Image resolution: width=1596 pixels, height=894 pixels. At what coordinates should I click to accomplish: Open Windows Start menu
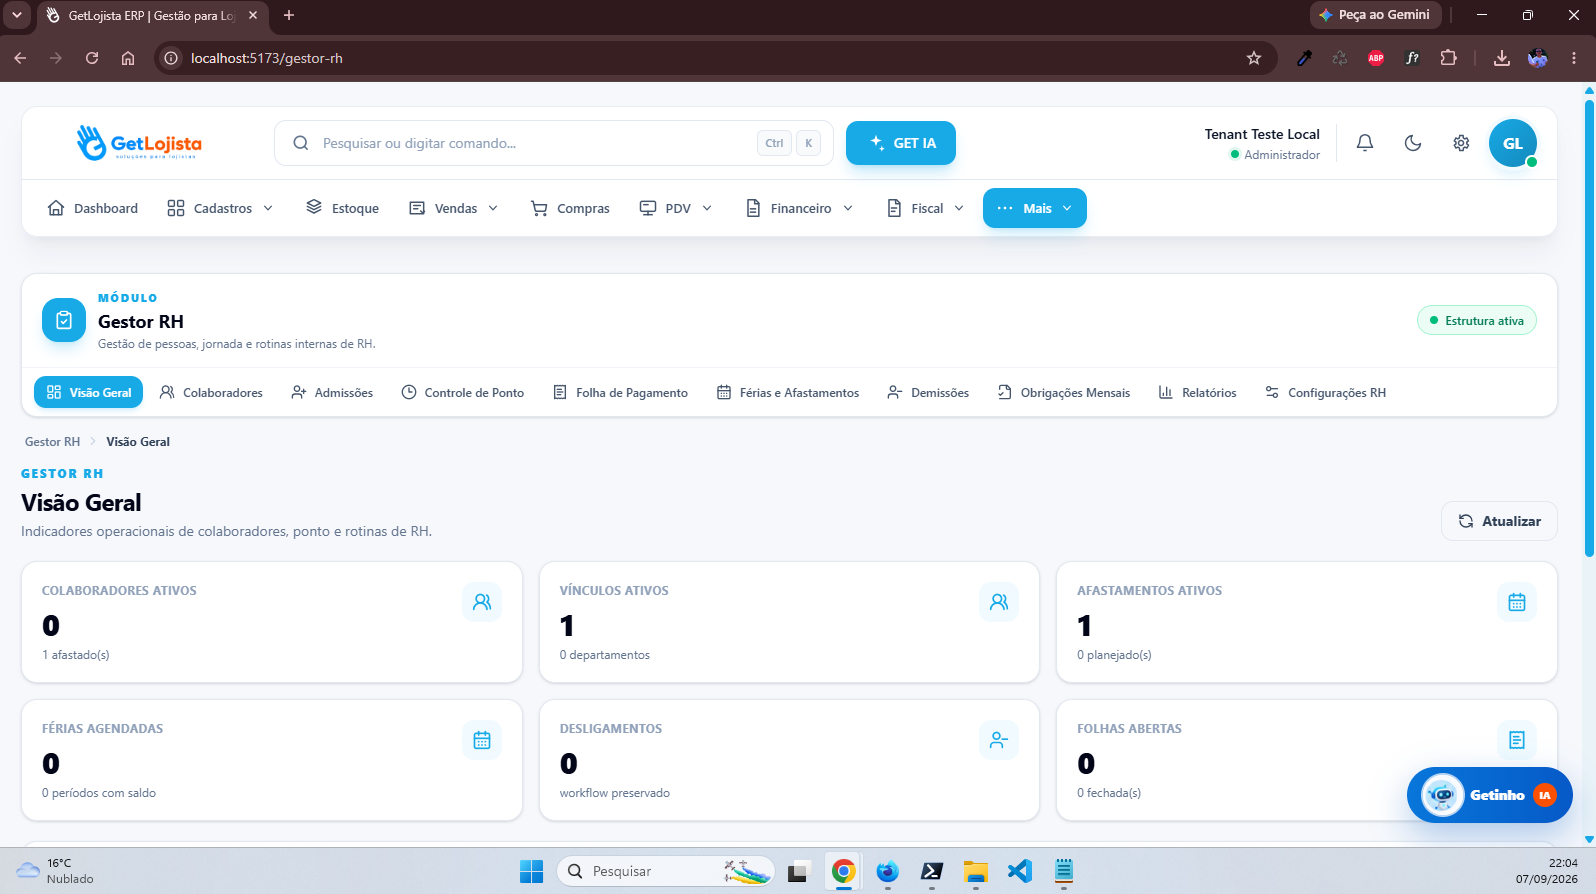(532, 871)
